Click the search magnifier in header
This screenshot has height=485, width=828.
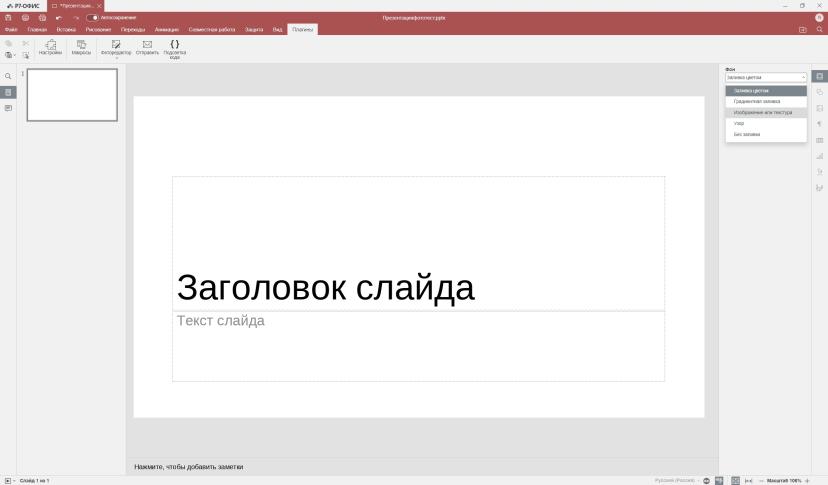click(820, 30)
